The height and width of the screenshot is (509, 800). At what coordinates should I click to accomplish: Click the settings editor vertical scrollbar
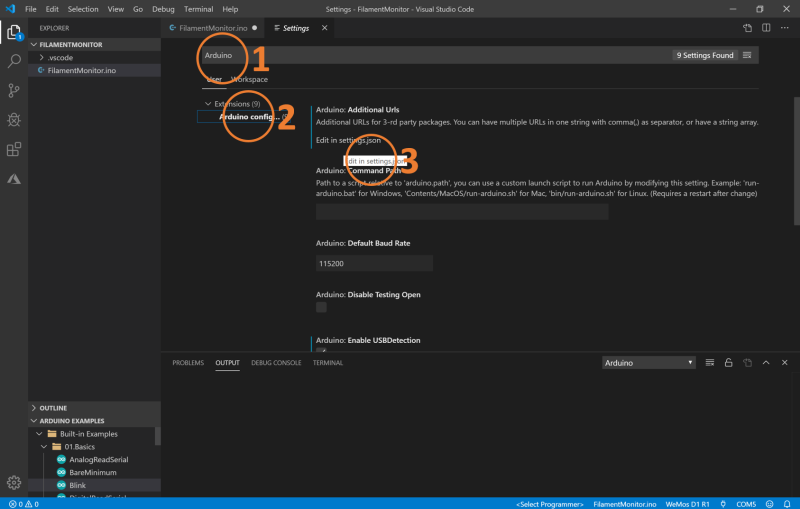(x=796, y=161)
